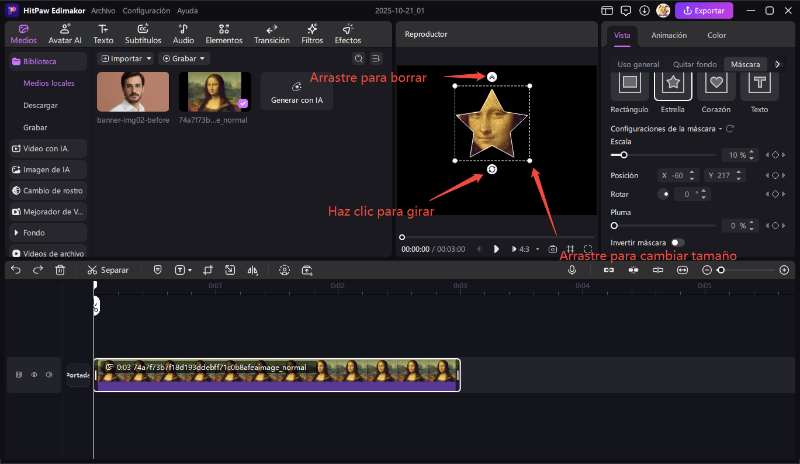Take a snapshot of the preview
The height and width of the screenshot is (464, 800).
click(553, 249)
